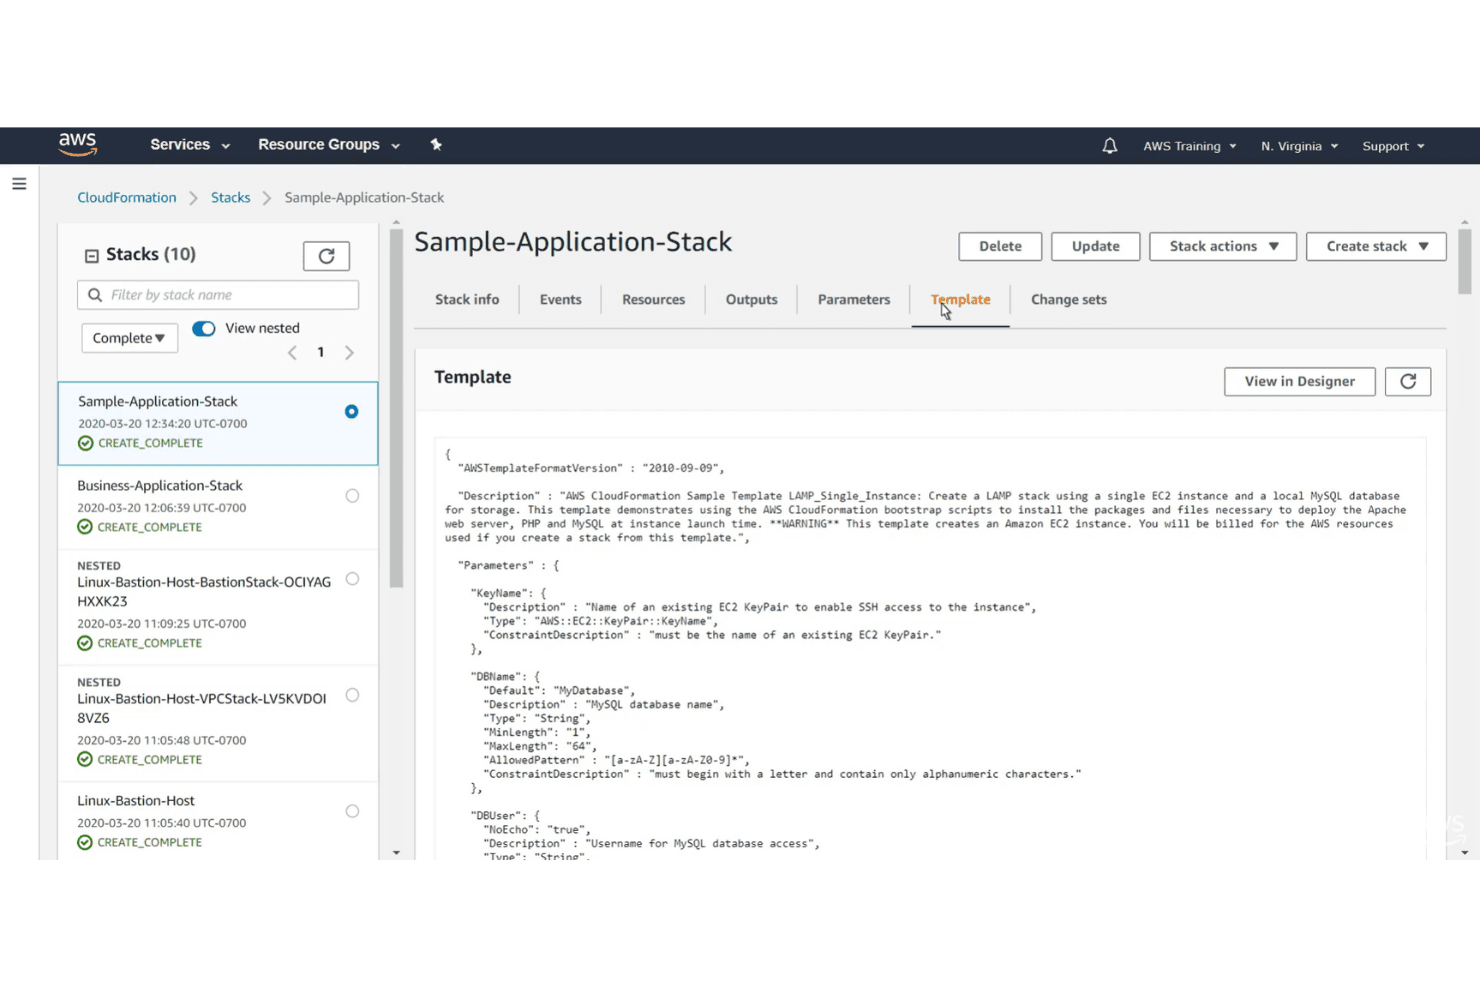This screenshot has height=987, width=1480.
Task: Click View in Designer
Action: pyautogui.click(x=1299, y=381)
